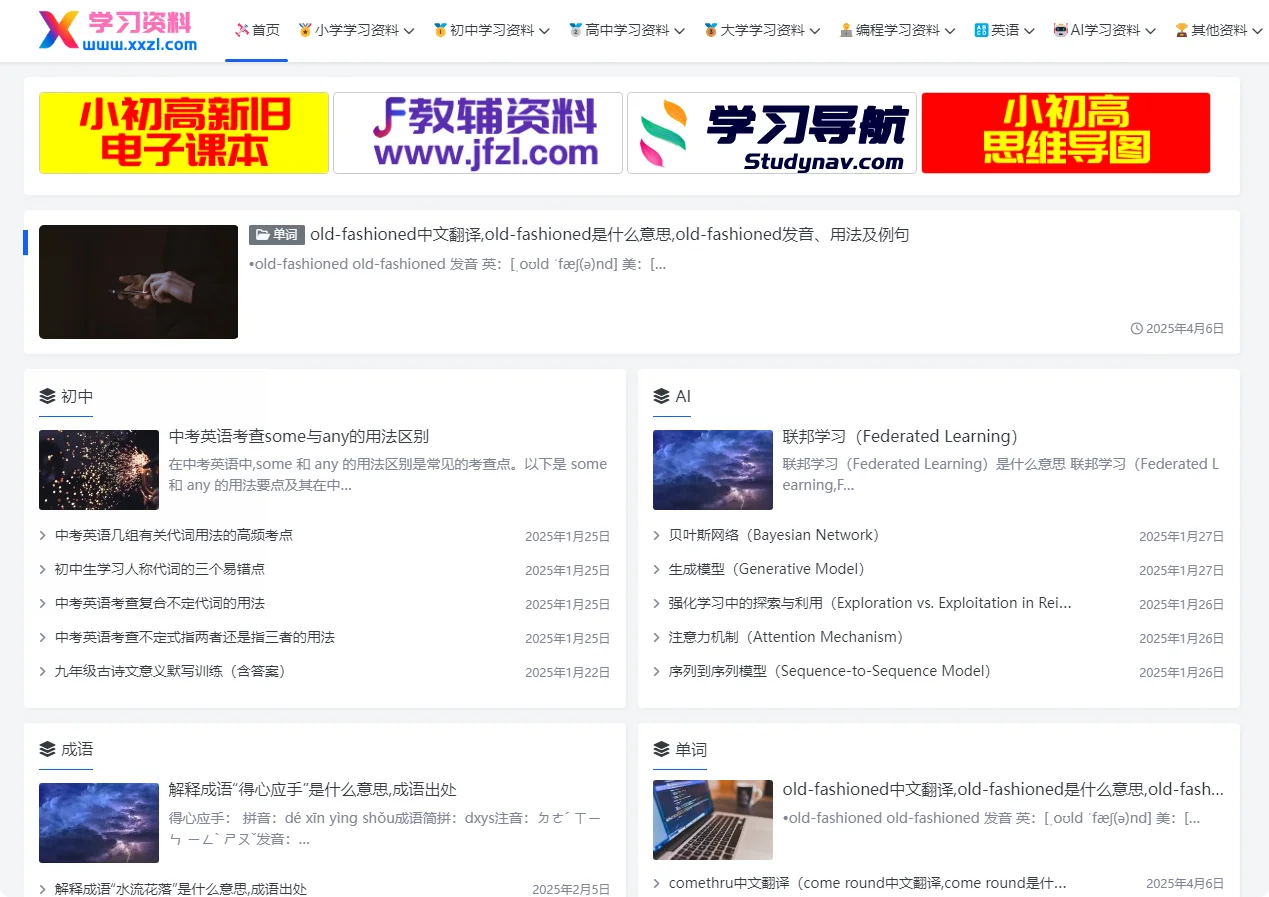This screenshot has width=1269, height=897.
Task: Click the 小初高思维导图 red banner
Action: pyautogui.click(x=1064, y=132)
